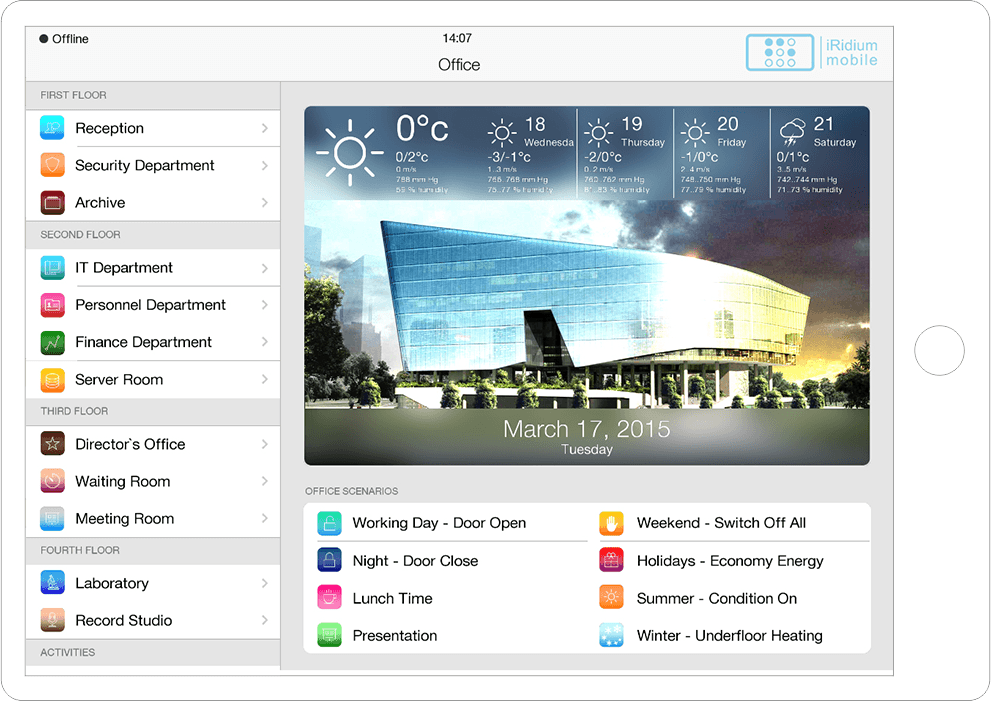991x702 pixels.
Task: Select the Lunch Time scenario item
Action: point(392,598)
